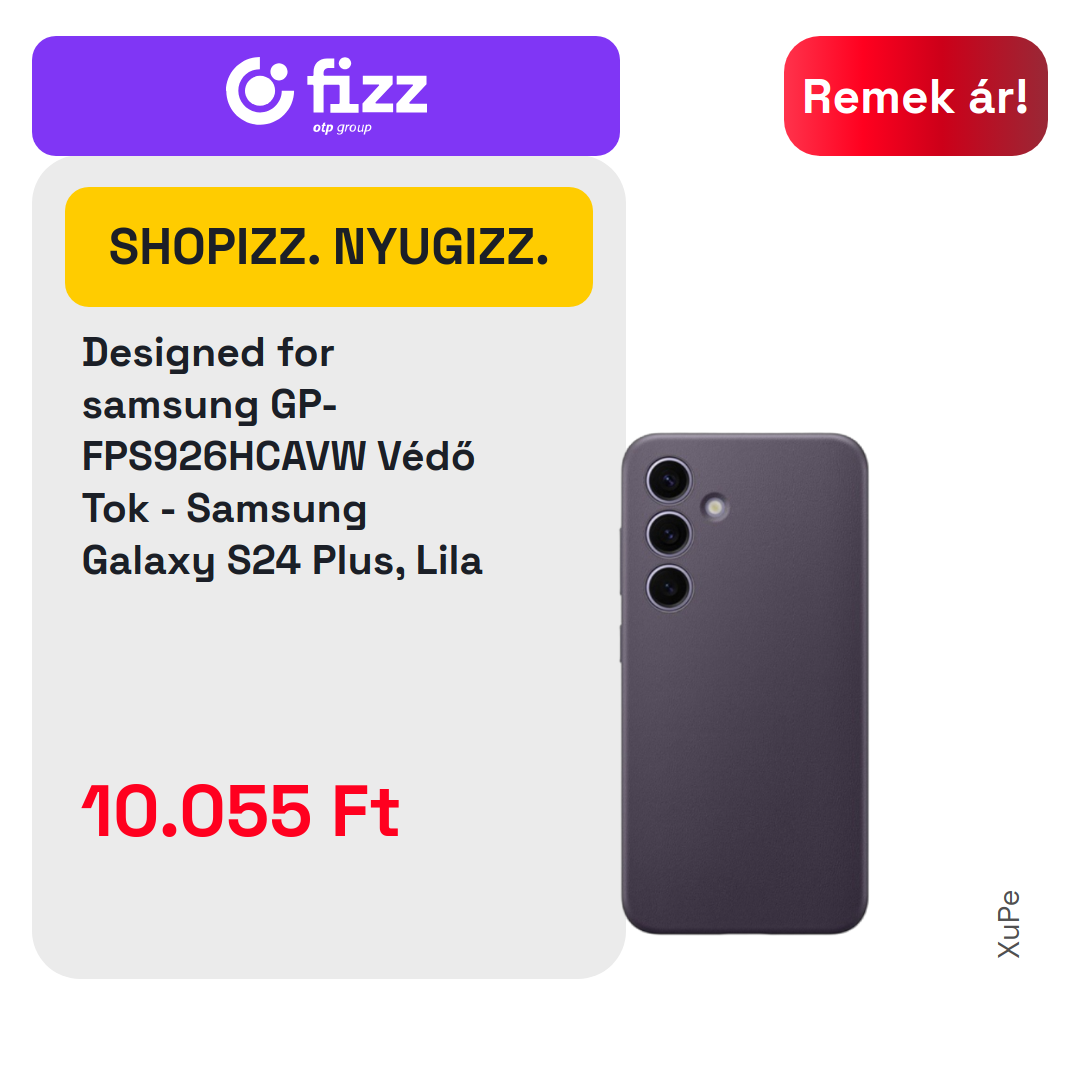Screen dimensions: 1080x1080
Task: Open the purple phone case product image
Action: [745, 683]
